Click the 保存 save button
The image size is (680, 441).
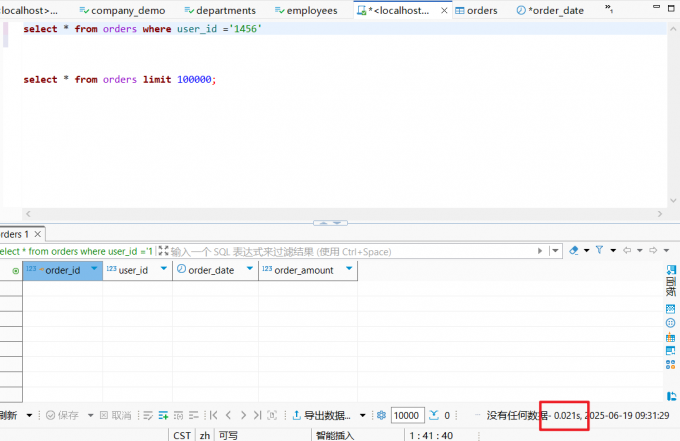62,415
